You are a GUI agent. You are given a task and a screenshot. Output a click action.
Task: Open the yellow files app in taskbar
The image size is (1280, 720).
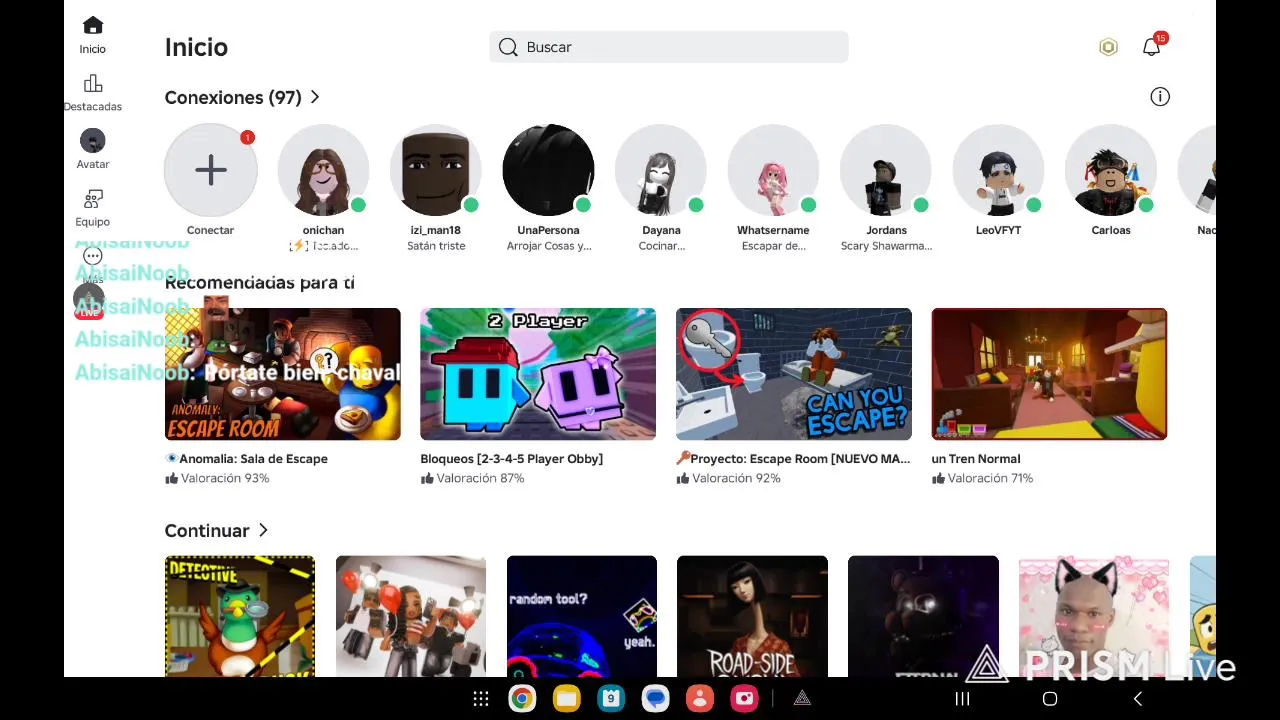point(566,699)
